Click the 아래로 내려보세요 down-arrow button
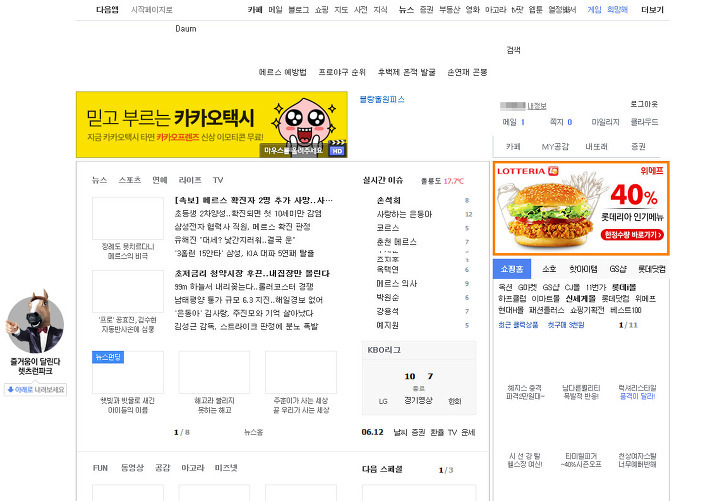The image size is (710, 501). coord(36,390)
